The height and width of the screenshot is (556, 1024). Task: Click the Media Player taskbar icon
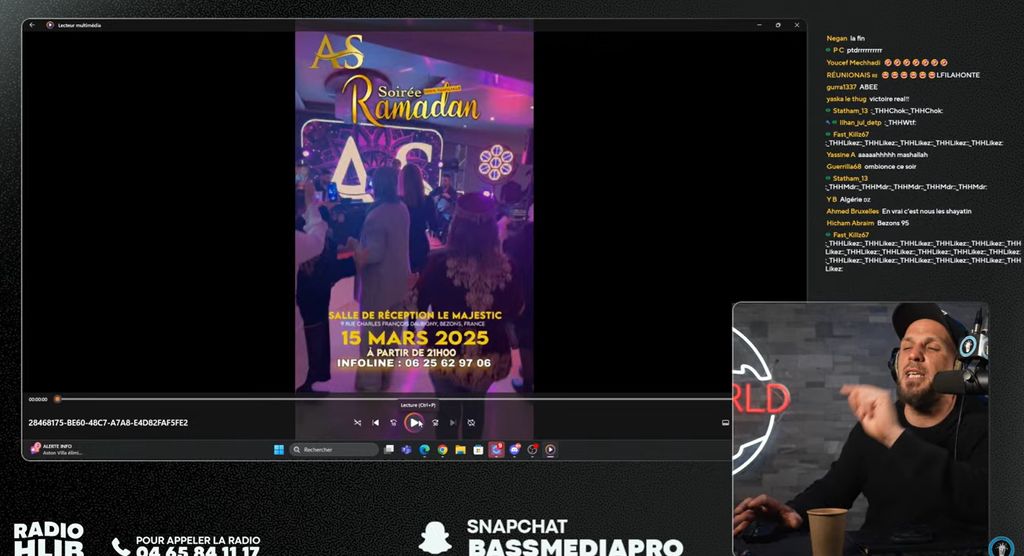point(550,450)
